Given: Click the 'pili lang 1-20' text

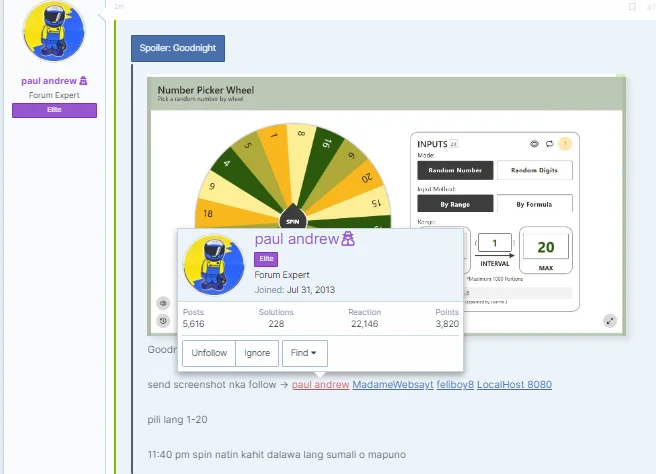Looking at the screenshot, I should pyautogui.click(x=177, y=420).
